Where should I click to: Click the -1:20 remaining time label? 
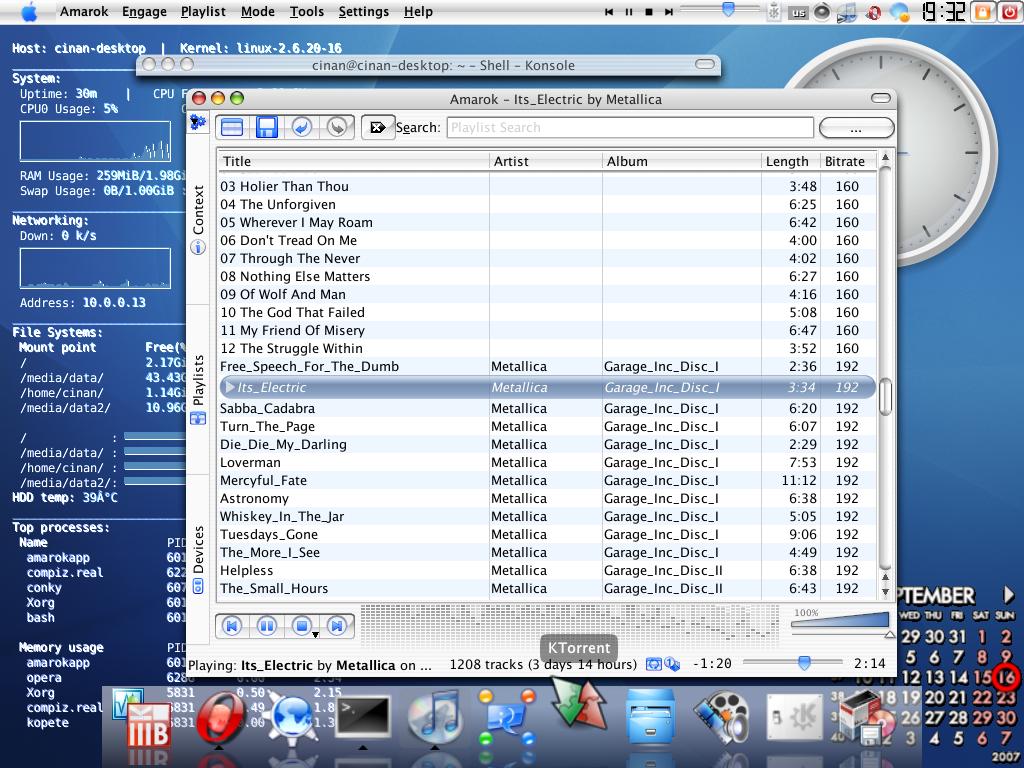pyautogui.click(x=712, y=664)
